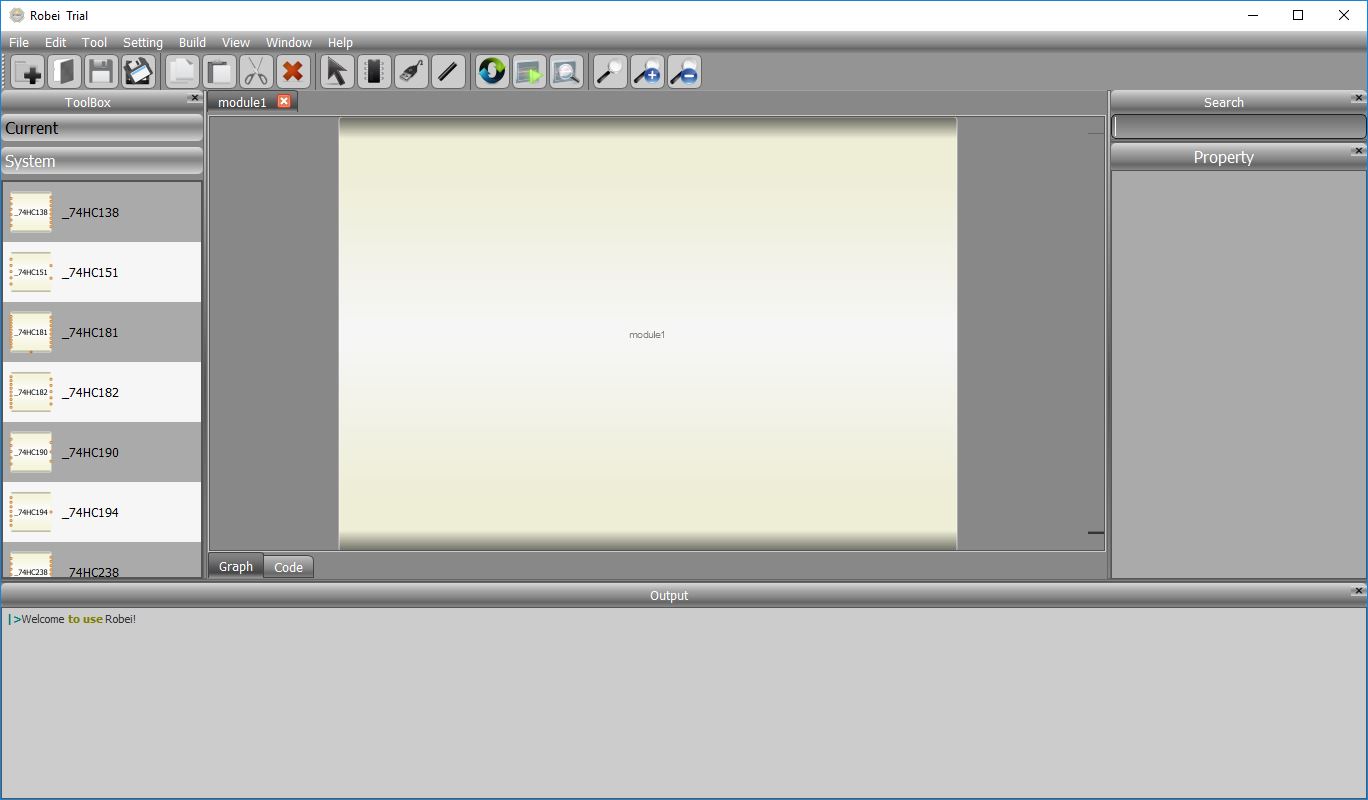
Task: Click the zoom in magnifier icon
Action: 647,72
